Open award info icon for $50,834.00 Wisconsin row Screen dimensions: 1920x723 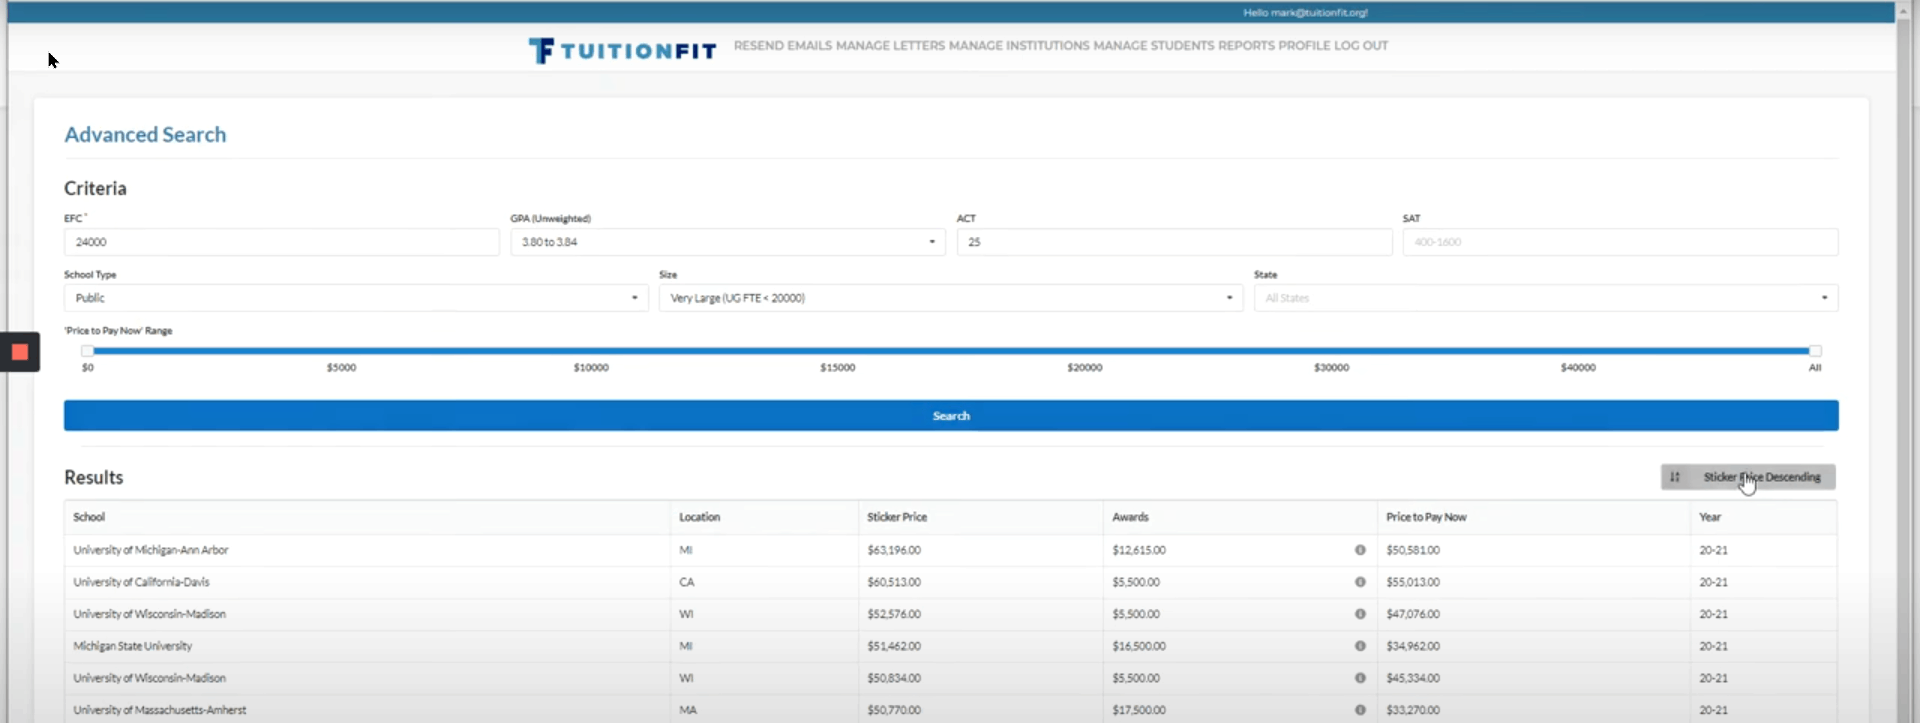1360,678
